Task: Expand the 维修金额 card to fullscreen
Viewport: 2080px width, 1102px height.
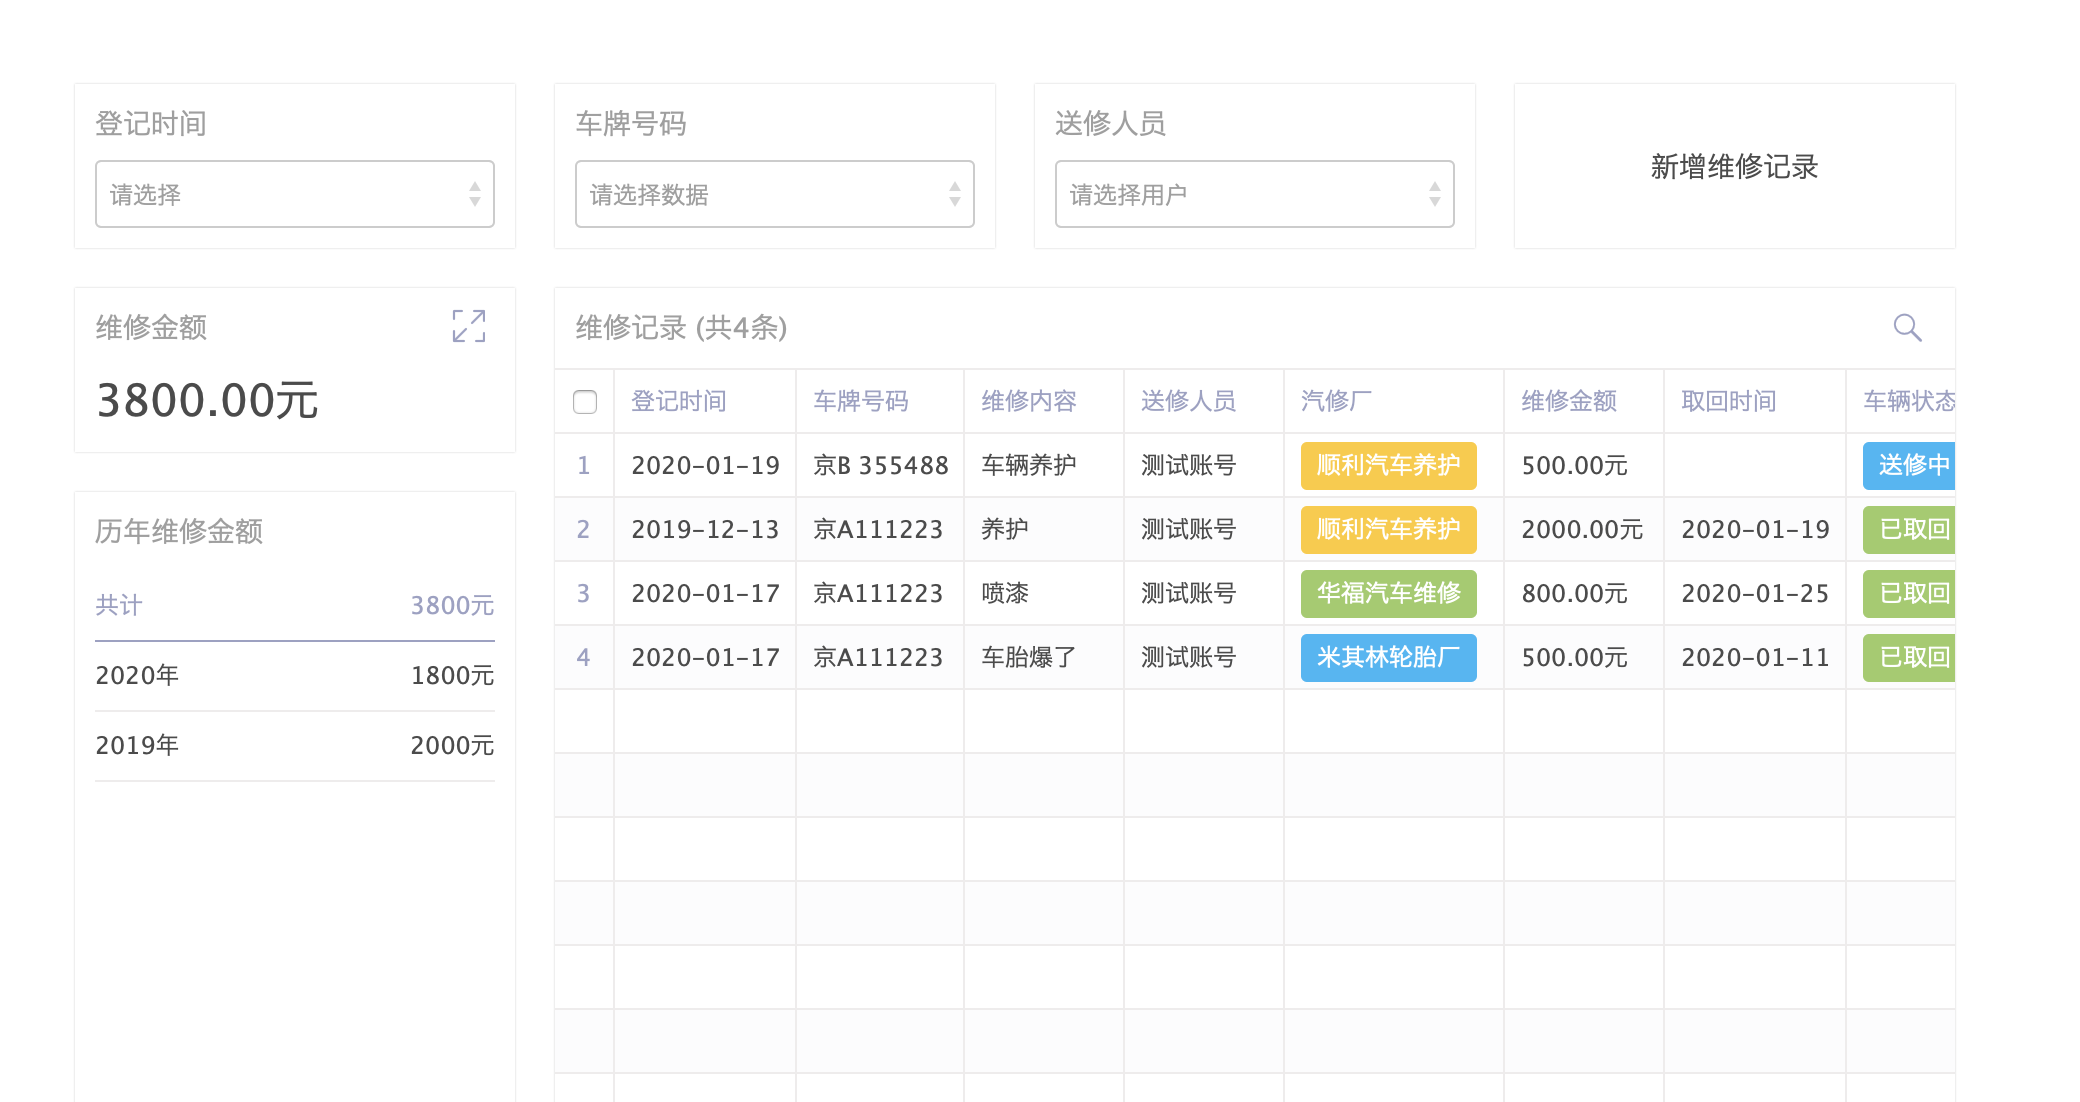Action: pyautogui.click(x=469, y=326)
